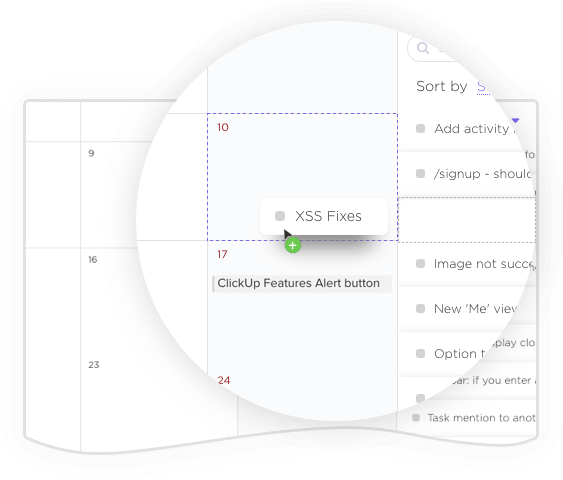
Task: Select calendar day 9 cell
Action: tap(144, 195)
